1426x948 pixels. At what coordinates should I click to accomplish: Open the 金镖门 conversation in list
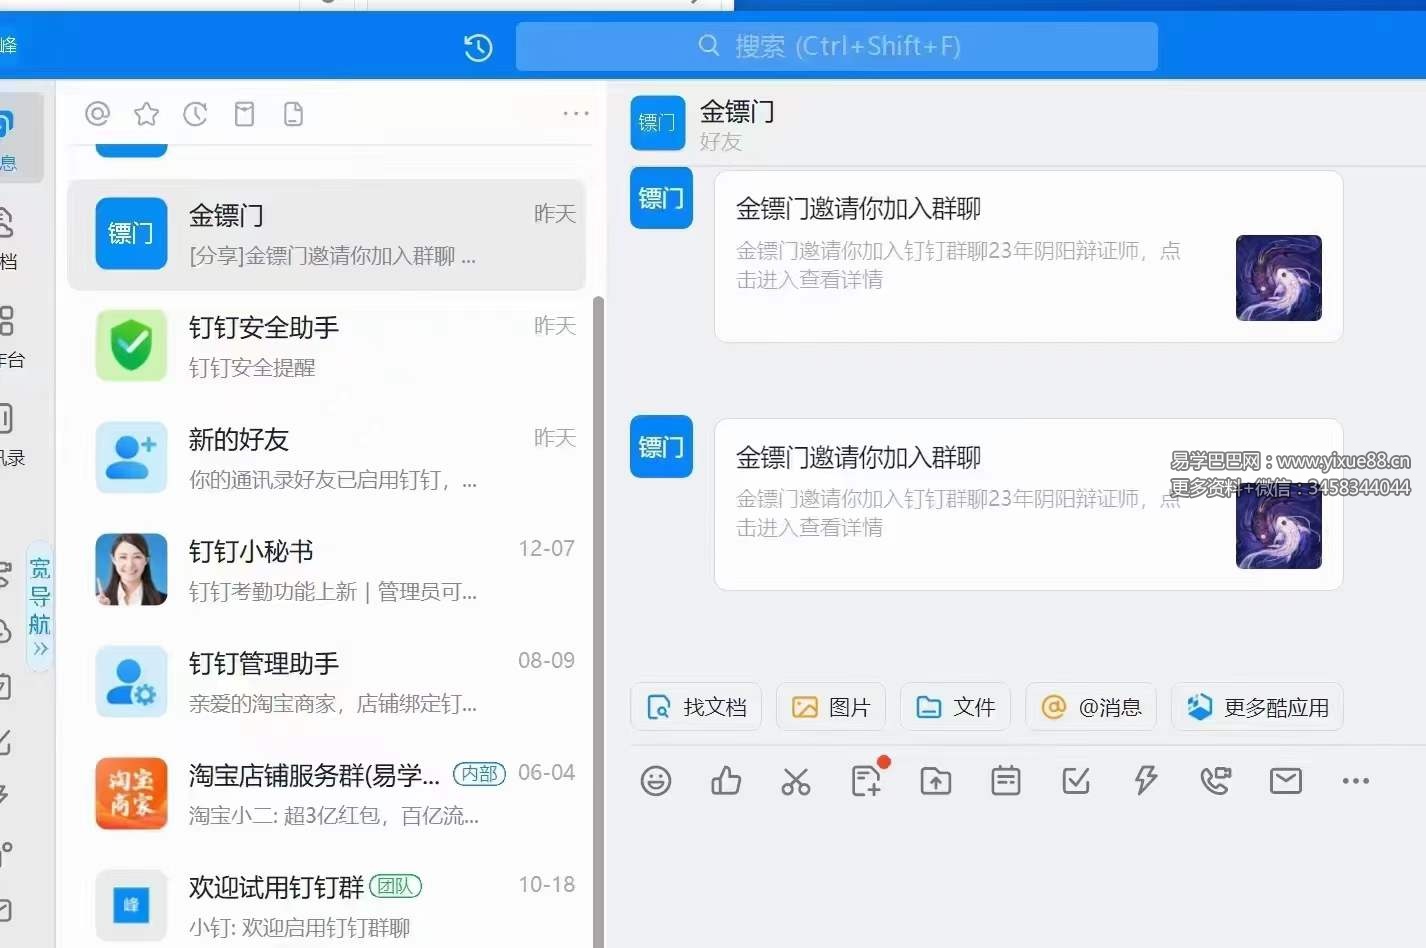327,235
